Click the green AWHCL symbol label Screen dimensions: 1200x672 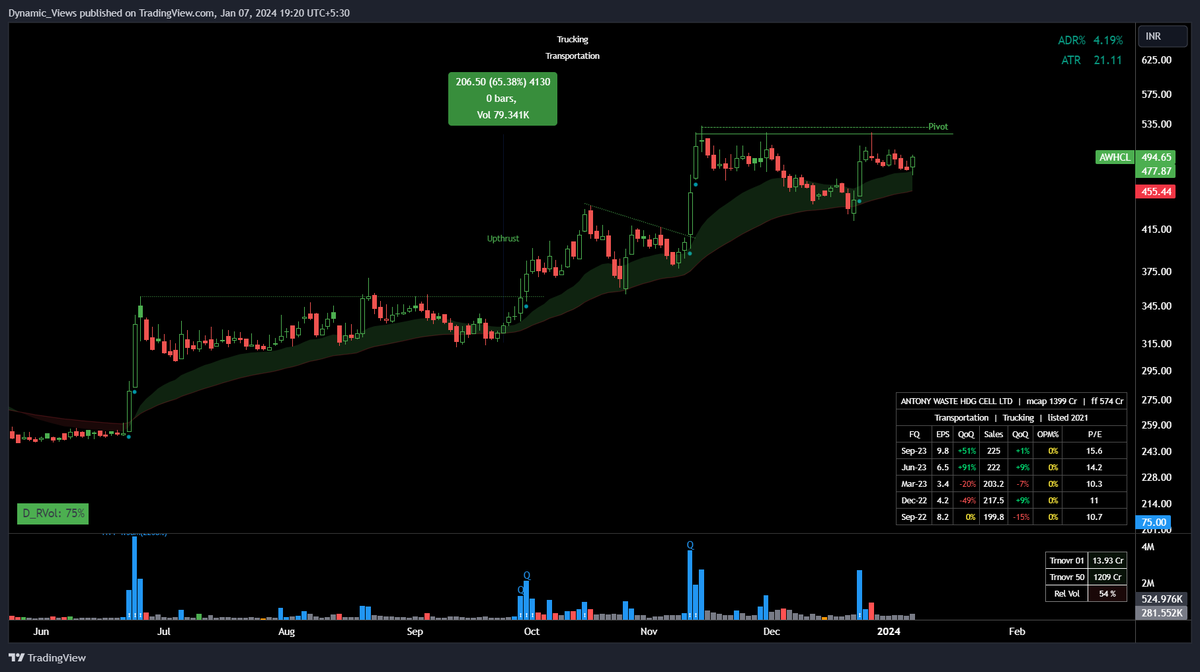[x=1114, y=158]
